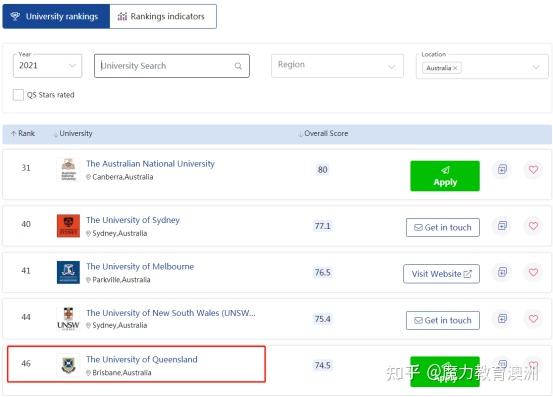Click the search magnifier icon
The width and height of the screenshot is (553, 397).
click(238, 66)
